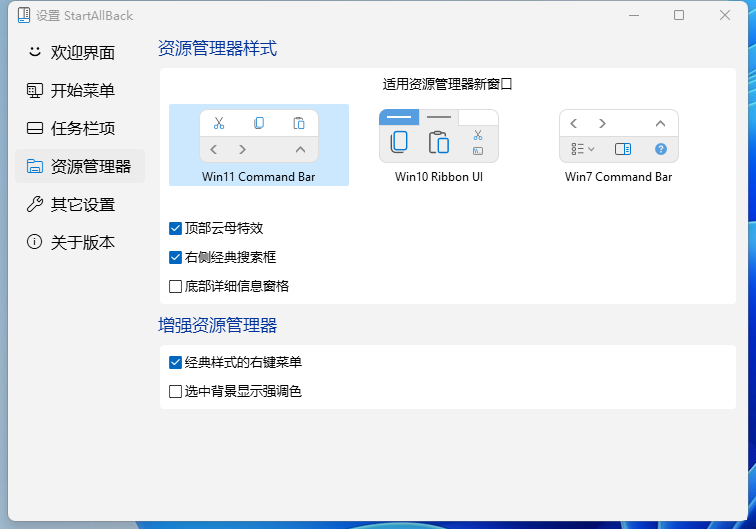Click the blue active tab in Win10 Ribbon preview
The image size is (756, 529).
399,117
